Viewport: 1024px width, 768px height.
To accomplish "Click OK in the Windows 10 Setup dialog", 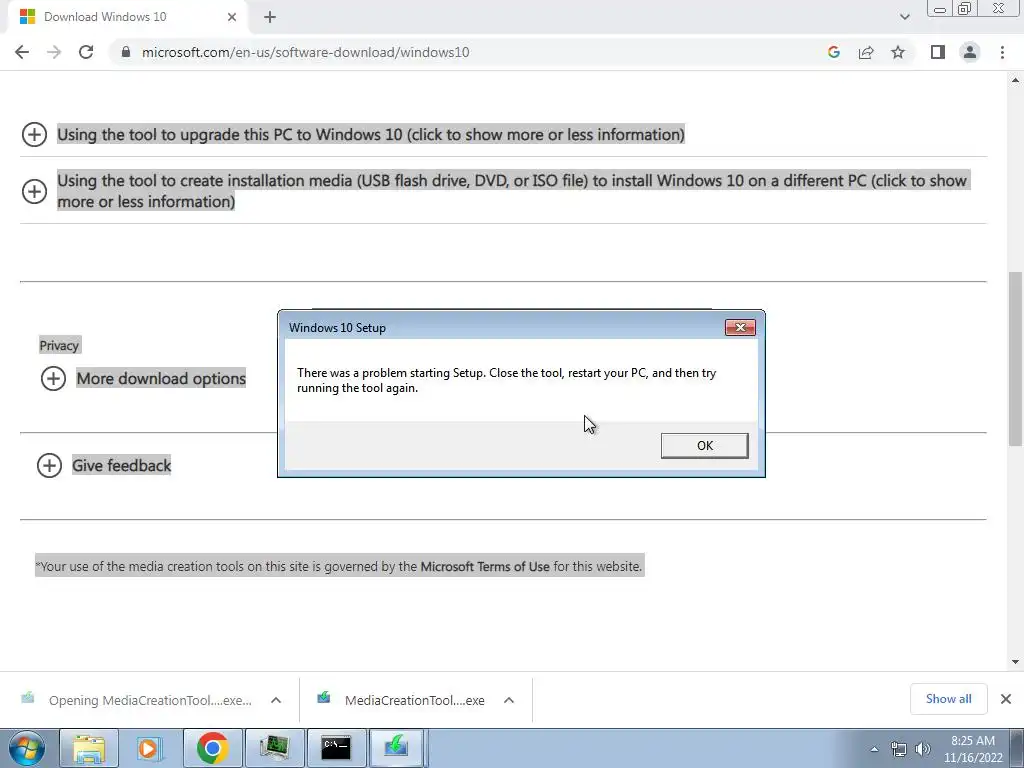I will (704, 445).
